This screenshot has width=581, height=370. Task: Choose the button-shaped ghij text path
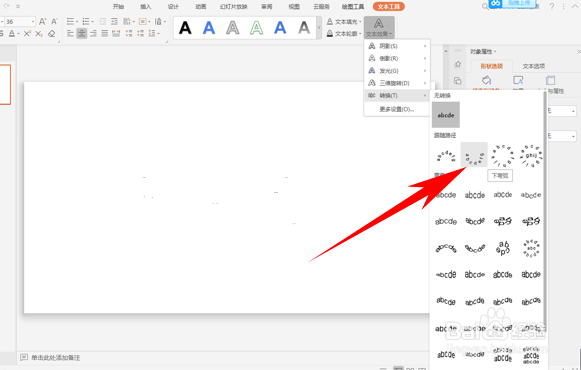coord(531,156)
